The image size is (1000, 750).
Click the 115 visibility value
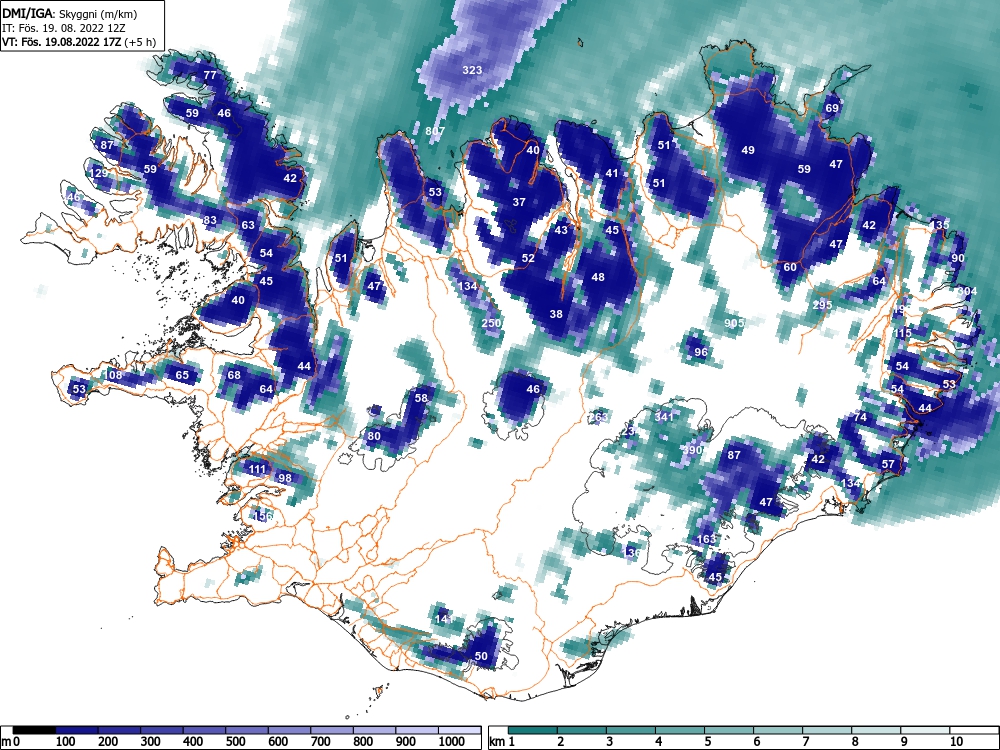[902, 334]
